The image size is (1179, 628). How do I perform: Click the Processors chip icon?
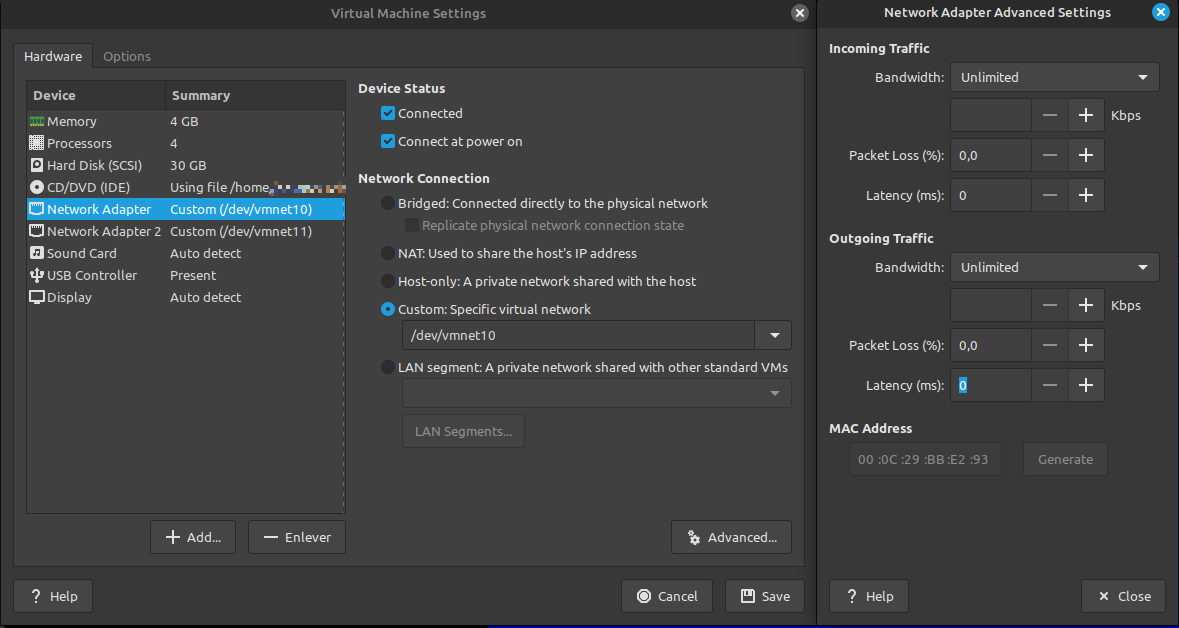(x=37, y=143)
